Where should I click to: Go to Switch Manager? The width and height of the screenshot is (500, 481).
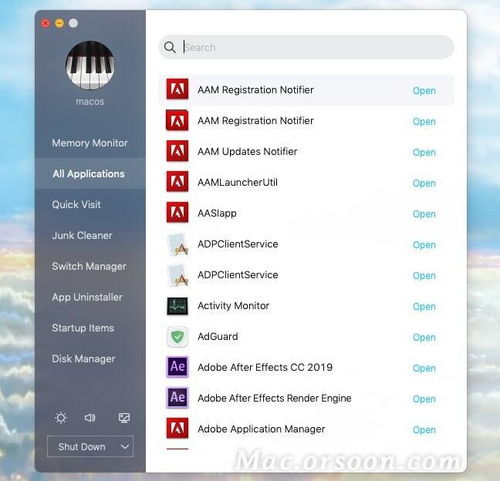89,266
